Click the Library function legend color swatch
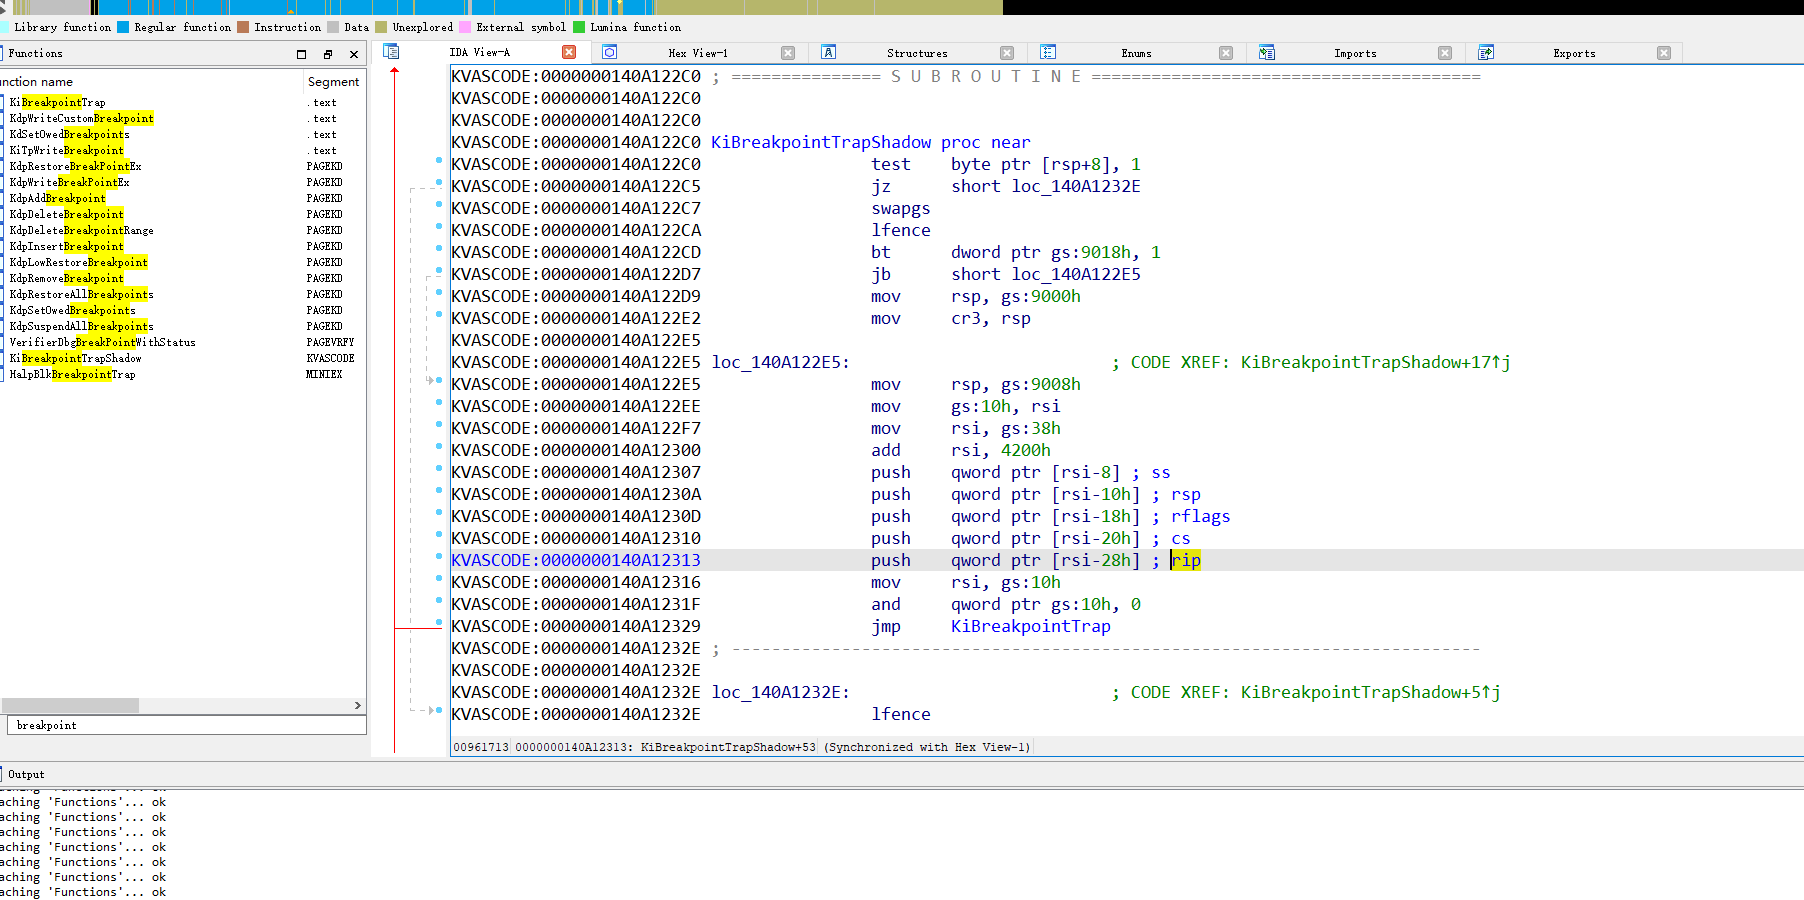 point(4,27)
